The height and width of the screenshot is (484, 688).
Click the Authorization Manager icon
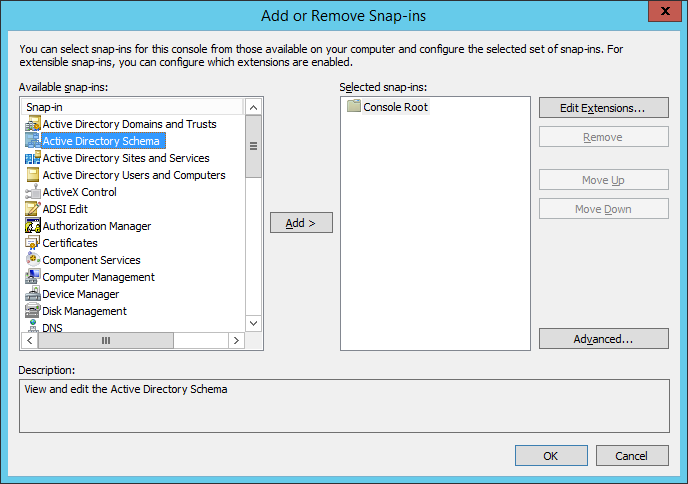pyautogui.click(x=33, y=226)
